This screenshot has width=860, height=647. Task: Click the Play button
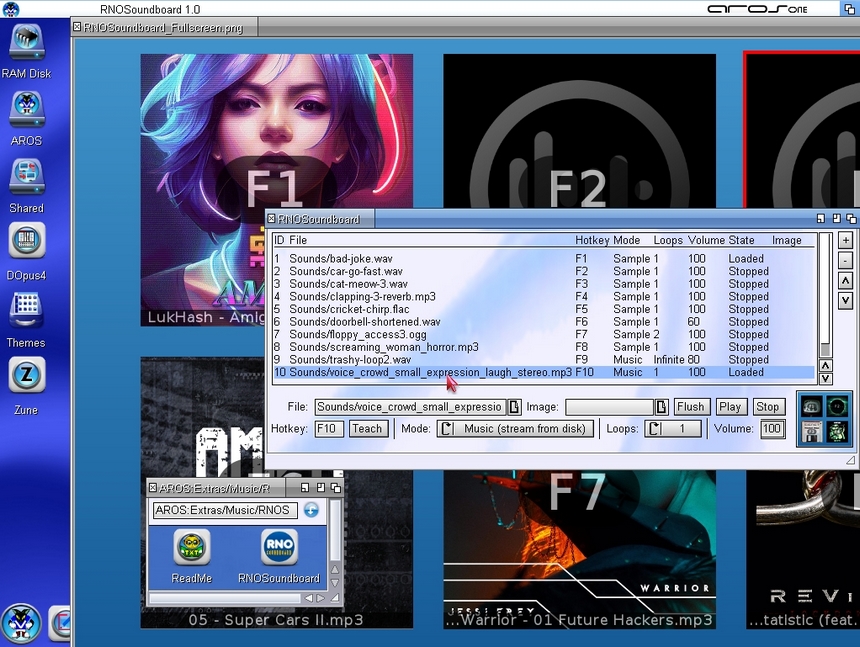(x=731, y=407)
